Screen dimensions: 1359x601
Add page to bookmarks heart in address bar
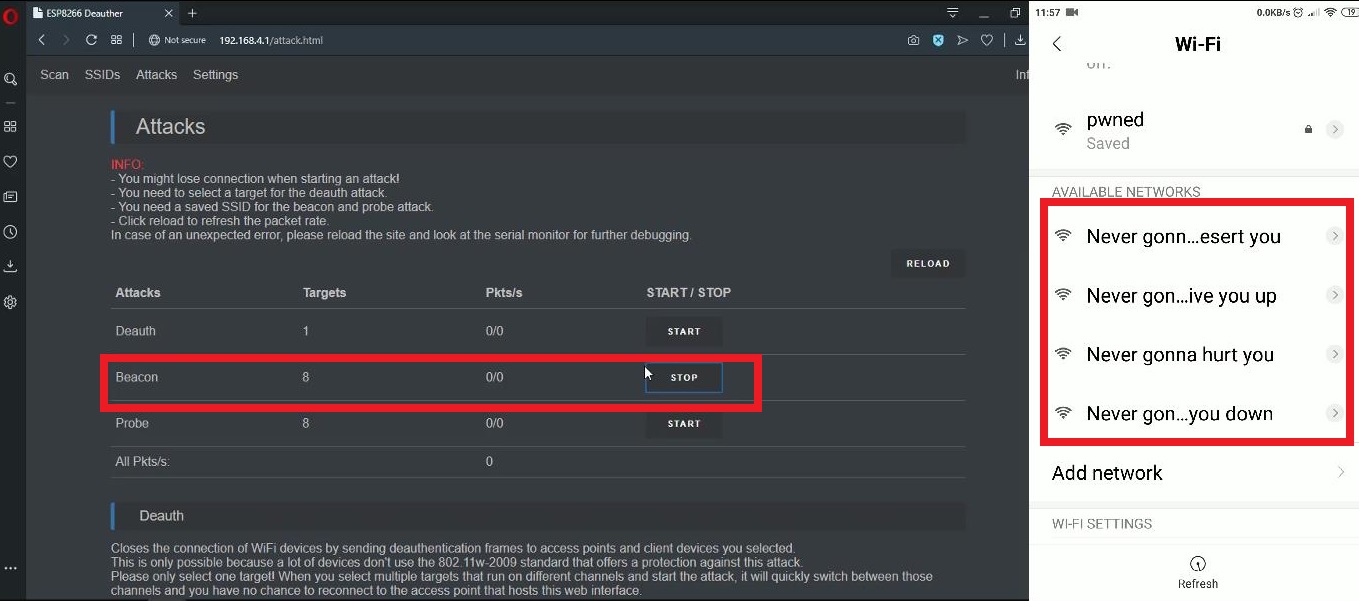[987, 40]
